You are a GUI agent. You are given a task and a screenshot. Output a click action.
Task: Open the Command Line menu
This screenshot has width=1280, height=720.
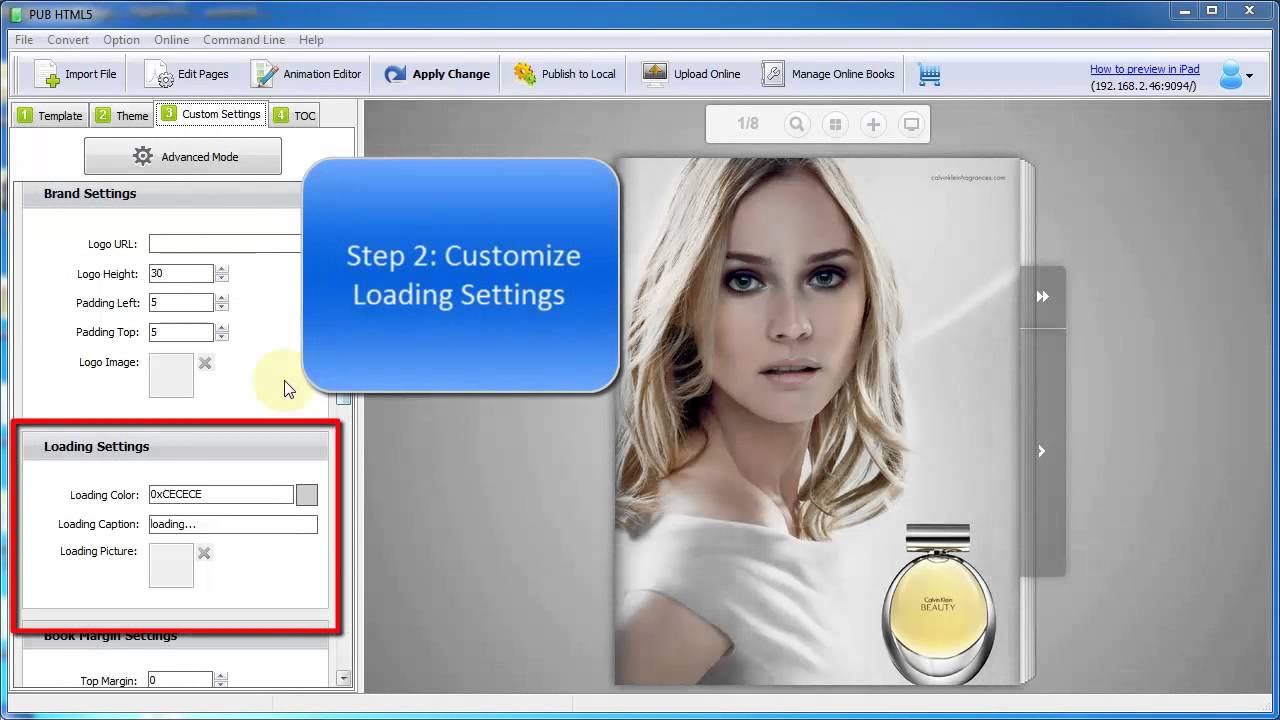tap(244, 40)
